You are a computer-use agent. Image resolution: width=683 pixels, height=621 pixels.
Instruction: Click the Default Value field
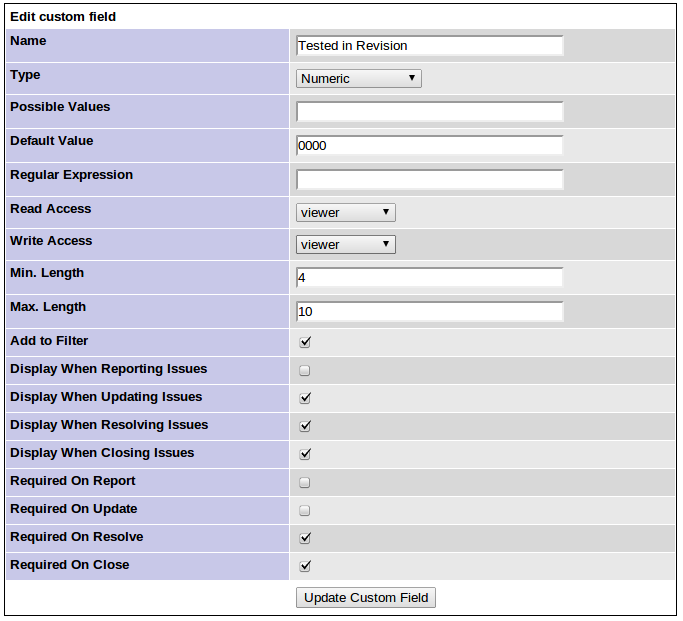coord(430,146)
